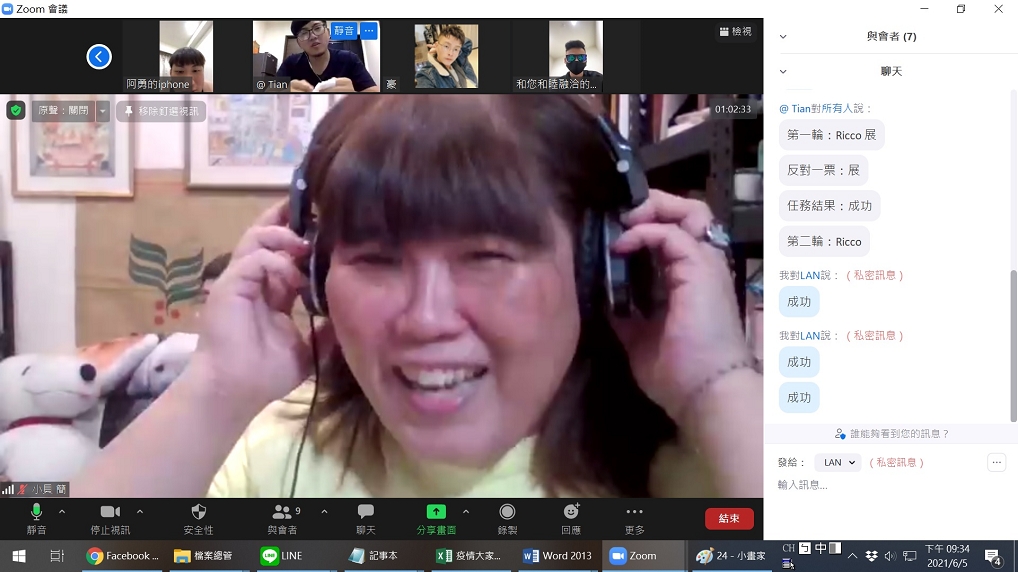Click taskbar clock showing 09:34

[947, 556]
